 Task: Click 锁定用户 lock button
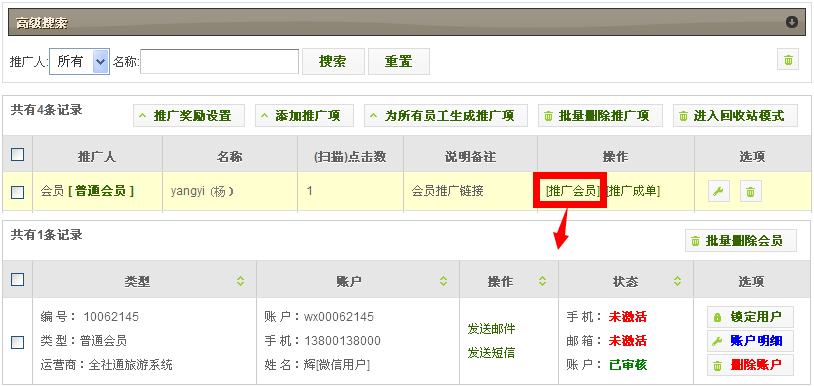750,316
